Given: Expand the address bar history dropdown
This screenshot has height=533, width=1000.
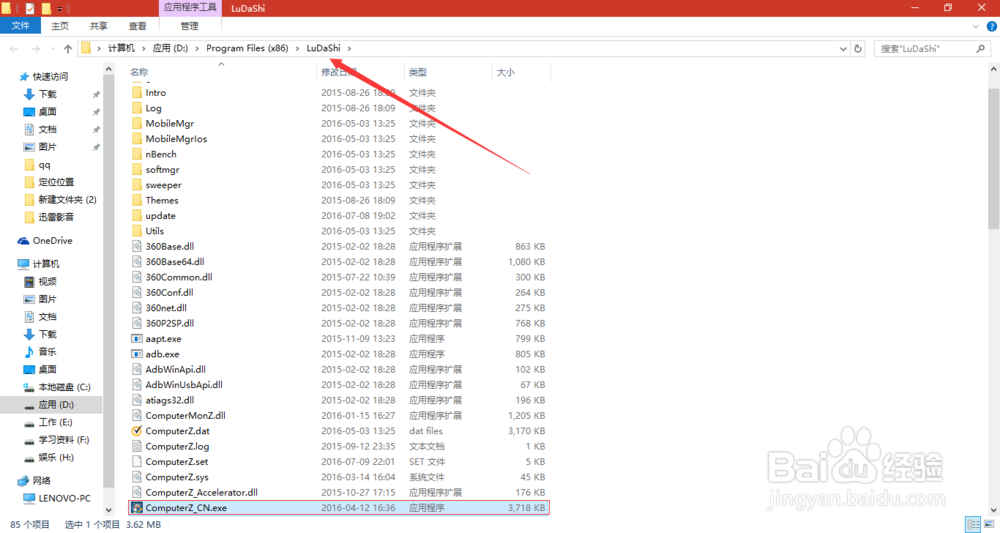Looking at the screenshot, I should (x=843, y=48).
